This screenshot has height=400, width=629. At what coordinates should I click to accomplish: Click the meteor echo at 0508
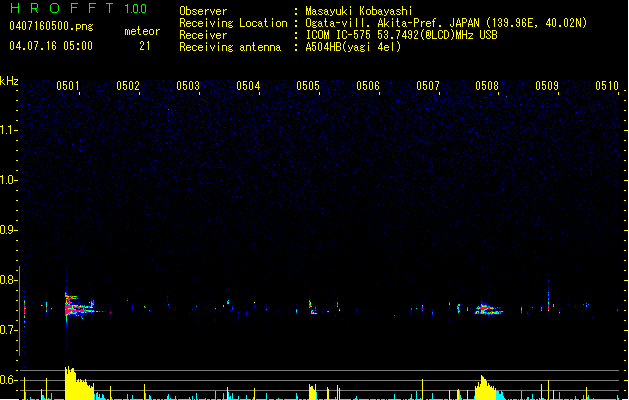(x=488, y=309)
